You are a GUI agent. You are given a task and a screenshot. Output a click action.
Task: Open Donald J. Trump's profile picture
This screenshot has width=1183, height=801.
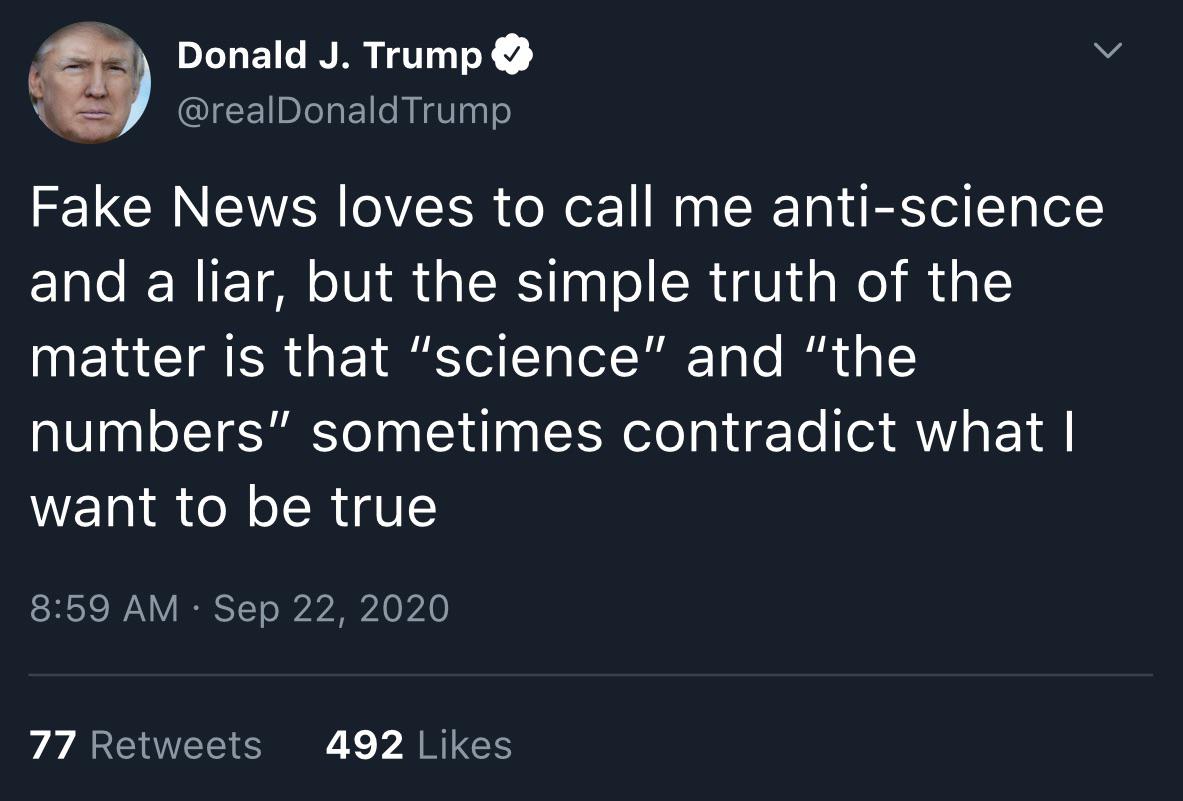click(89, 81)
